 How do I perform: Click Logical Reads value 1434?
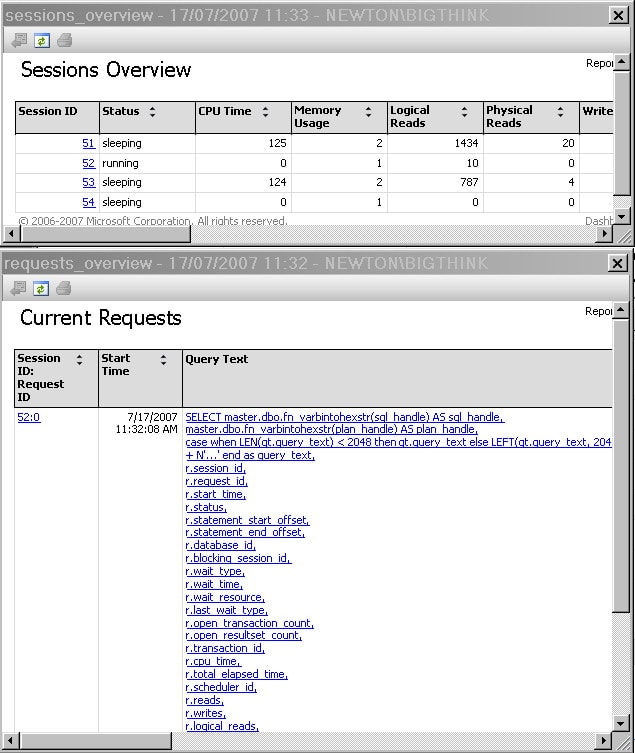pos(466,143)
